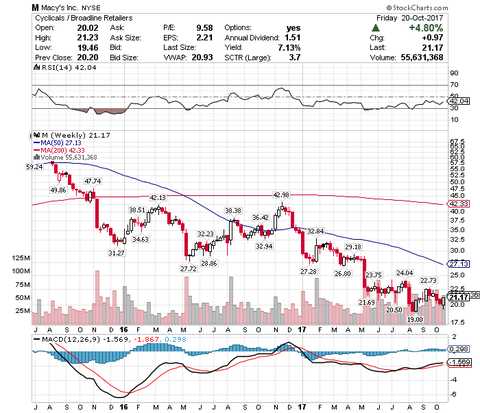Click the High price 21.23
Viewport: 480px width, 413px height.
pos(88,38)
